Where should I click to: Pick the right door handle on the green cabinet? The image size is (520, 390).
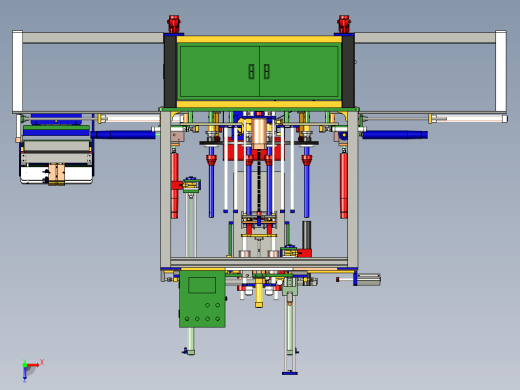coord(267,71)
